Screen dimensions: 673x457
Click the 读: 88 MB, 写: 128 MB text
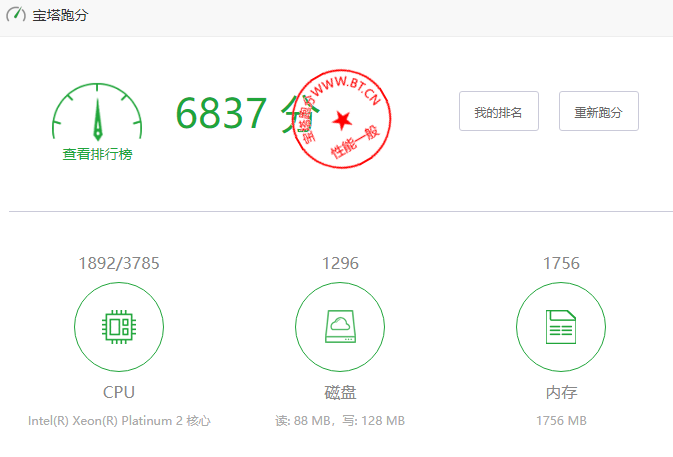(340, 421)
